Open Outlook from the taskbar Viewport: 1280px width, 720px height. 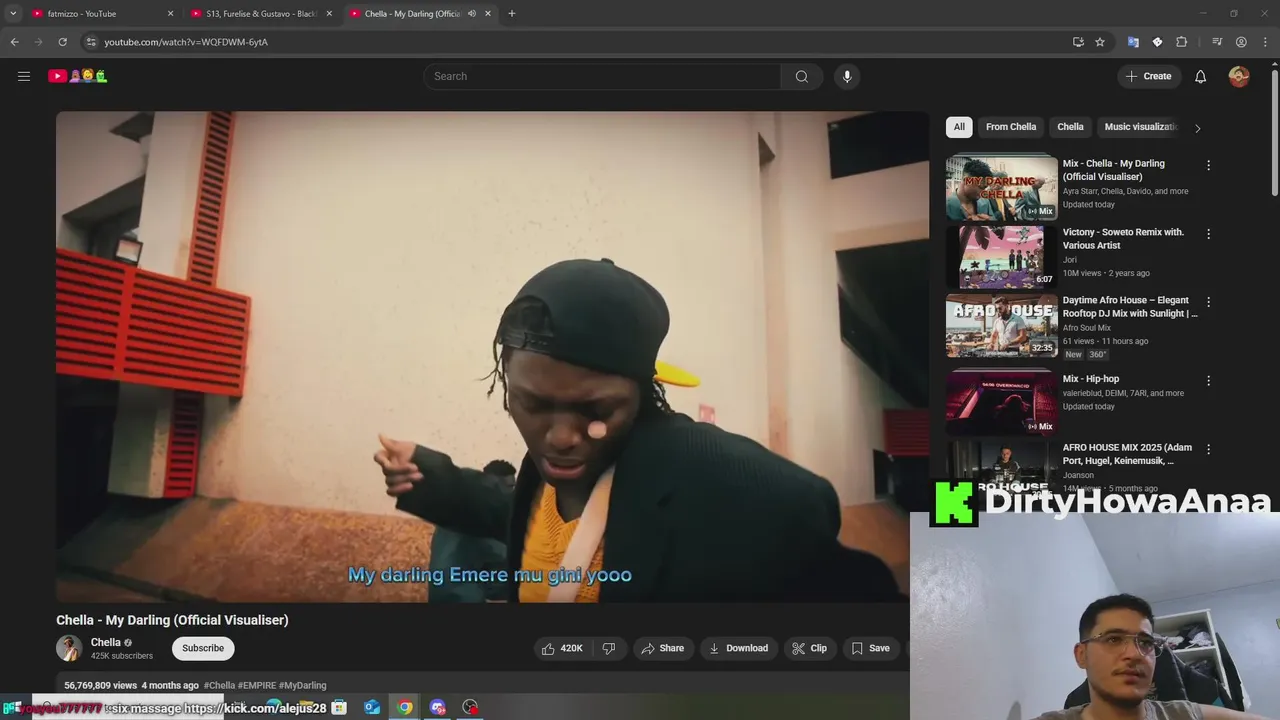372,707
